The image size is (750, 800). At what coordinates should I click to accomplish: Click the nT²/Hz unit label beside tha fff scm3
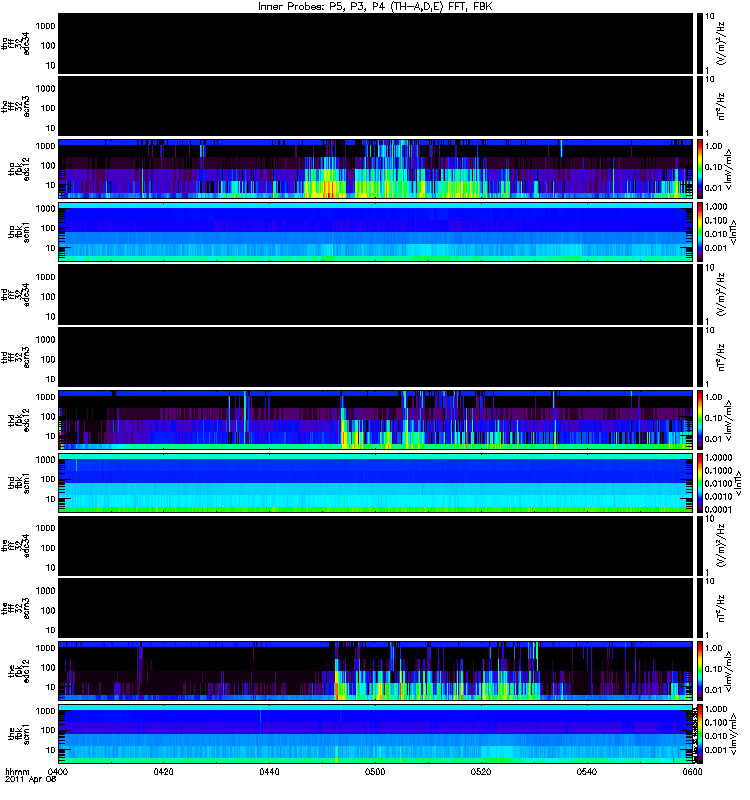[x=721, y=107]
